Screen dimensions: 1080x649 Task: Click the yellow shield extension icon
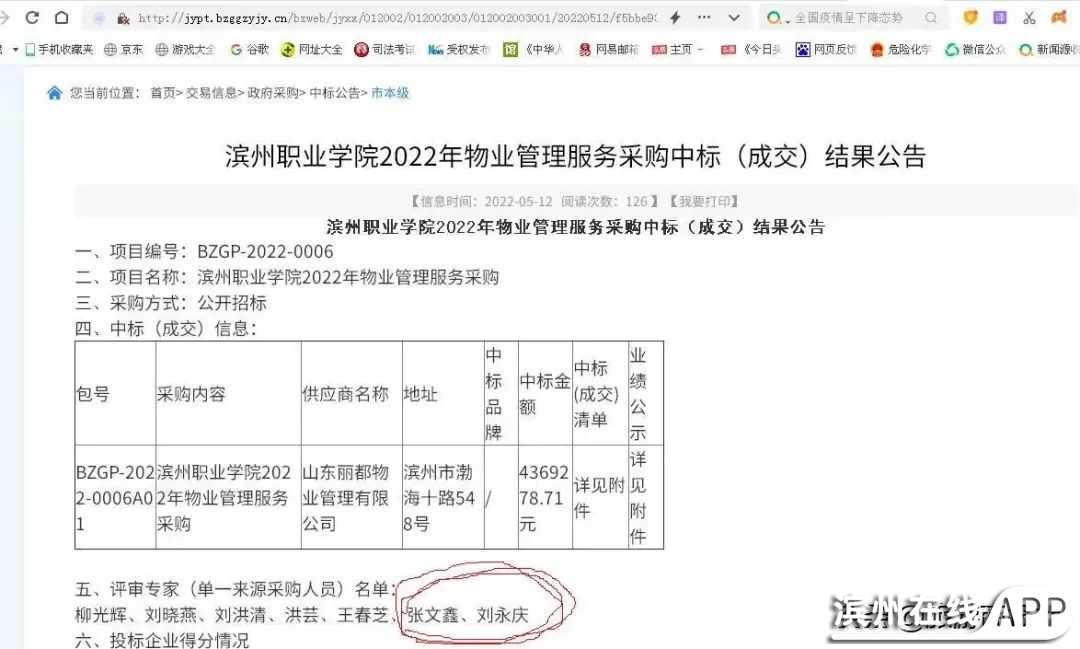click(970, 18)
